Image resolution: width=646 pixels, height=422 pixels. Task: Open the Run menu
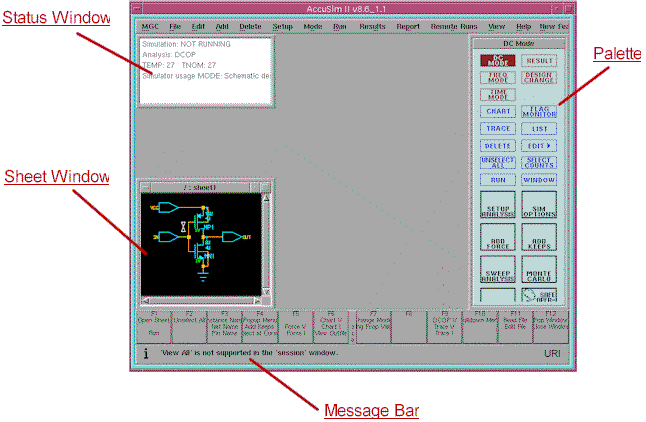[x=340, y=26]
